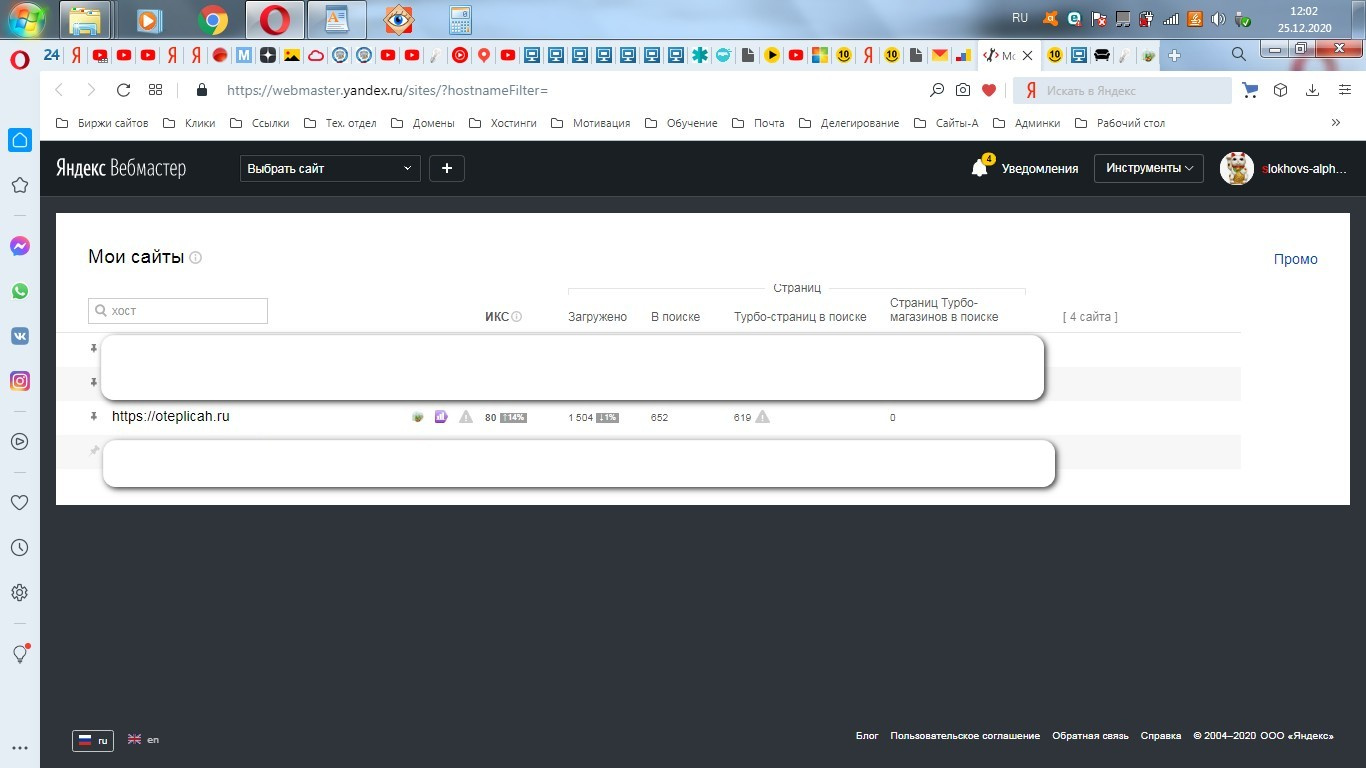Open bookmarks star in Opera sidebar
The height and width of the screenshot is (768, 1366).
tap(19, 185)
